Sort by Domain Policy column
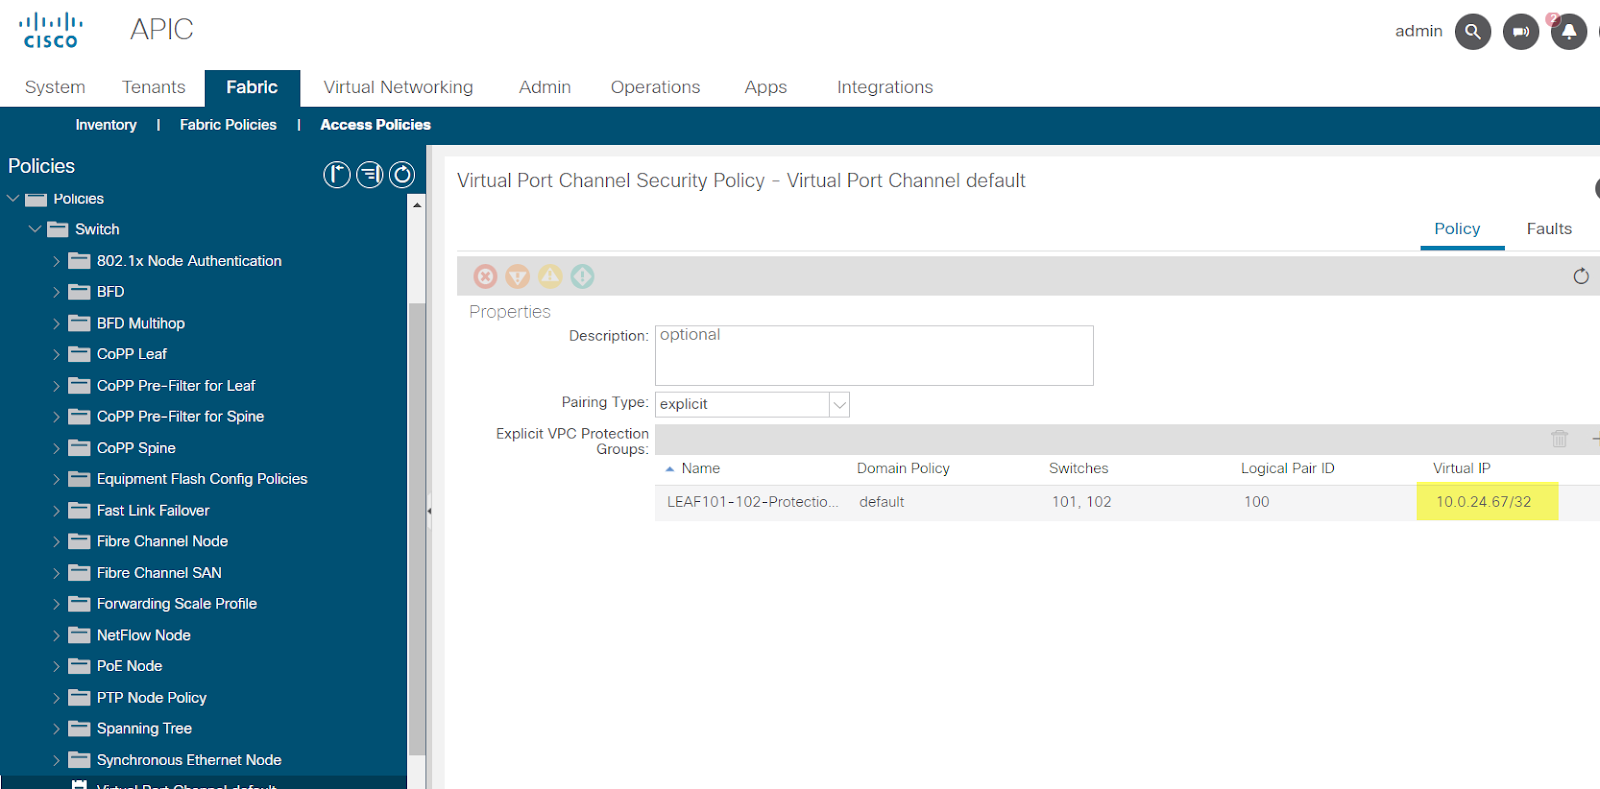Screen dimensions: 1600x789 pyautogui.click(x=903, y=468)
